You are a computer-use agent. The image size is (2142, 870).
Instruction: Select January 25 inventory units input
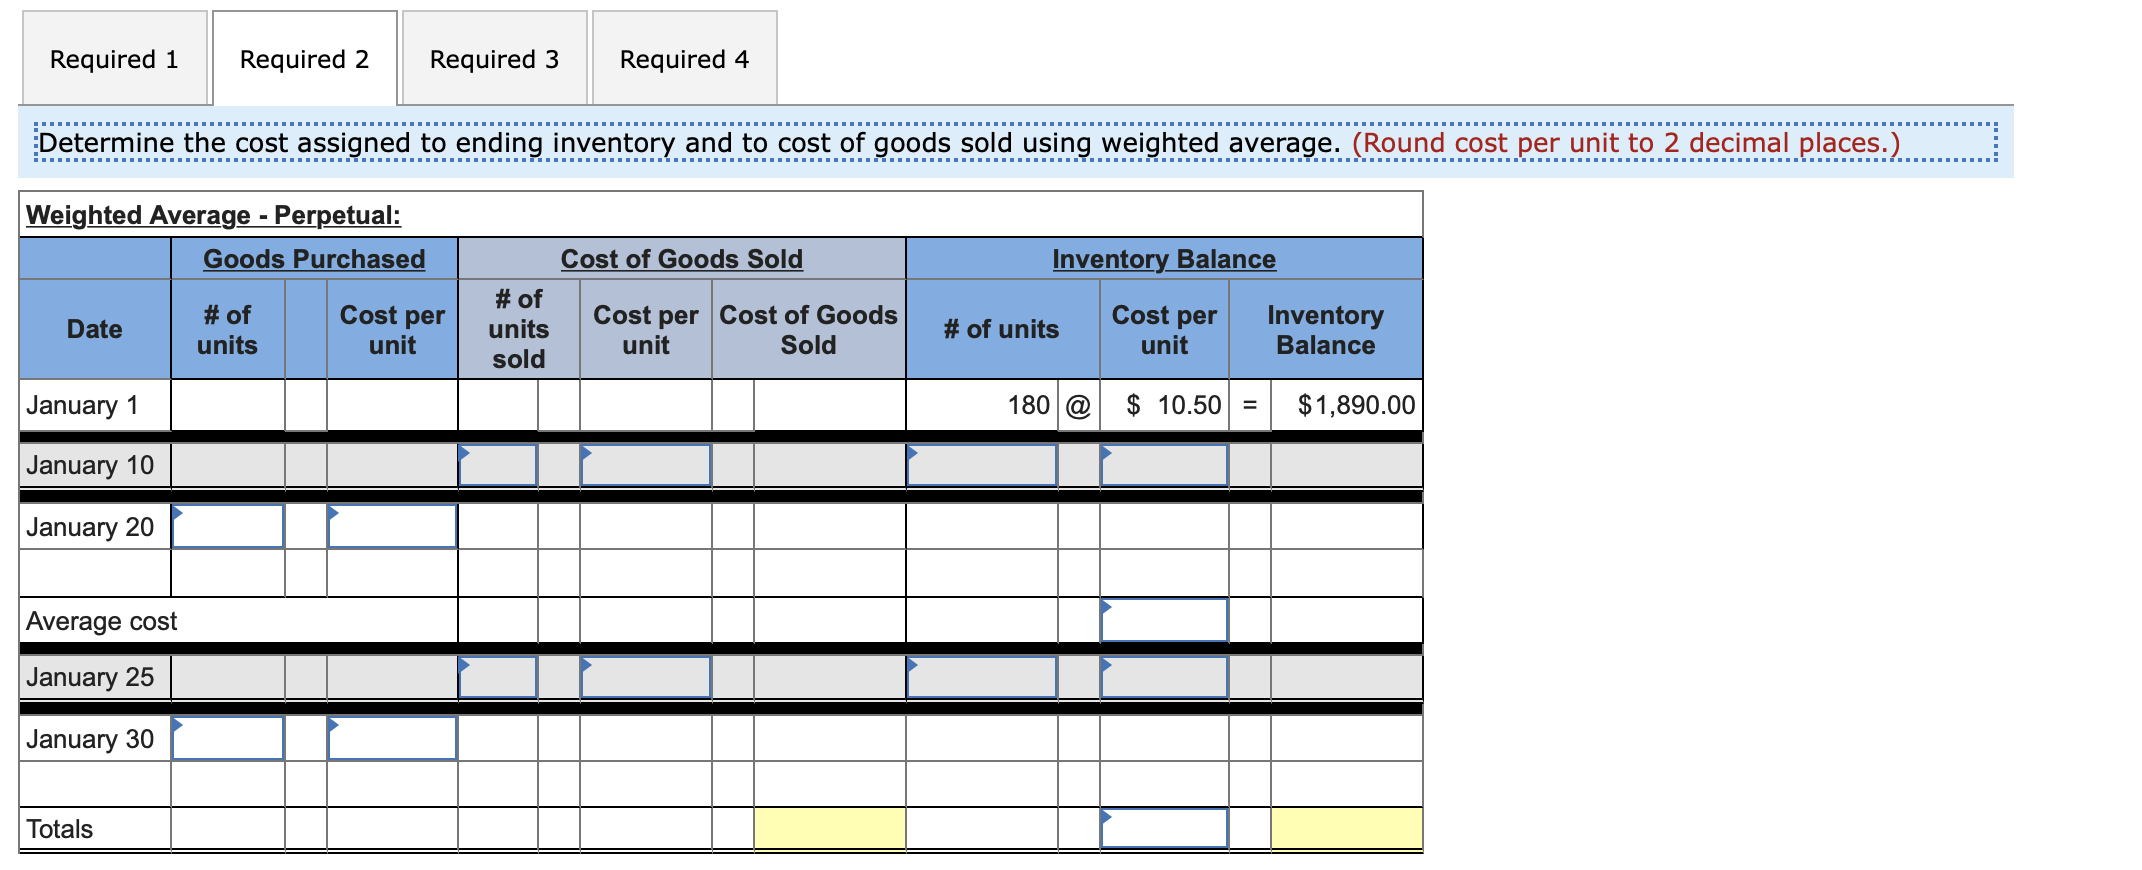pyautogui.click(x=982, y=677)
